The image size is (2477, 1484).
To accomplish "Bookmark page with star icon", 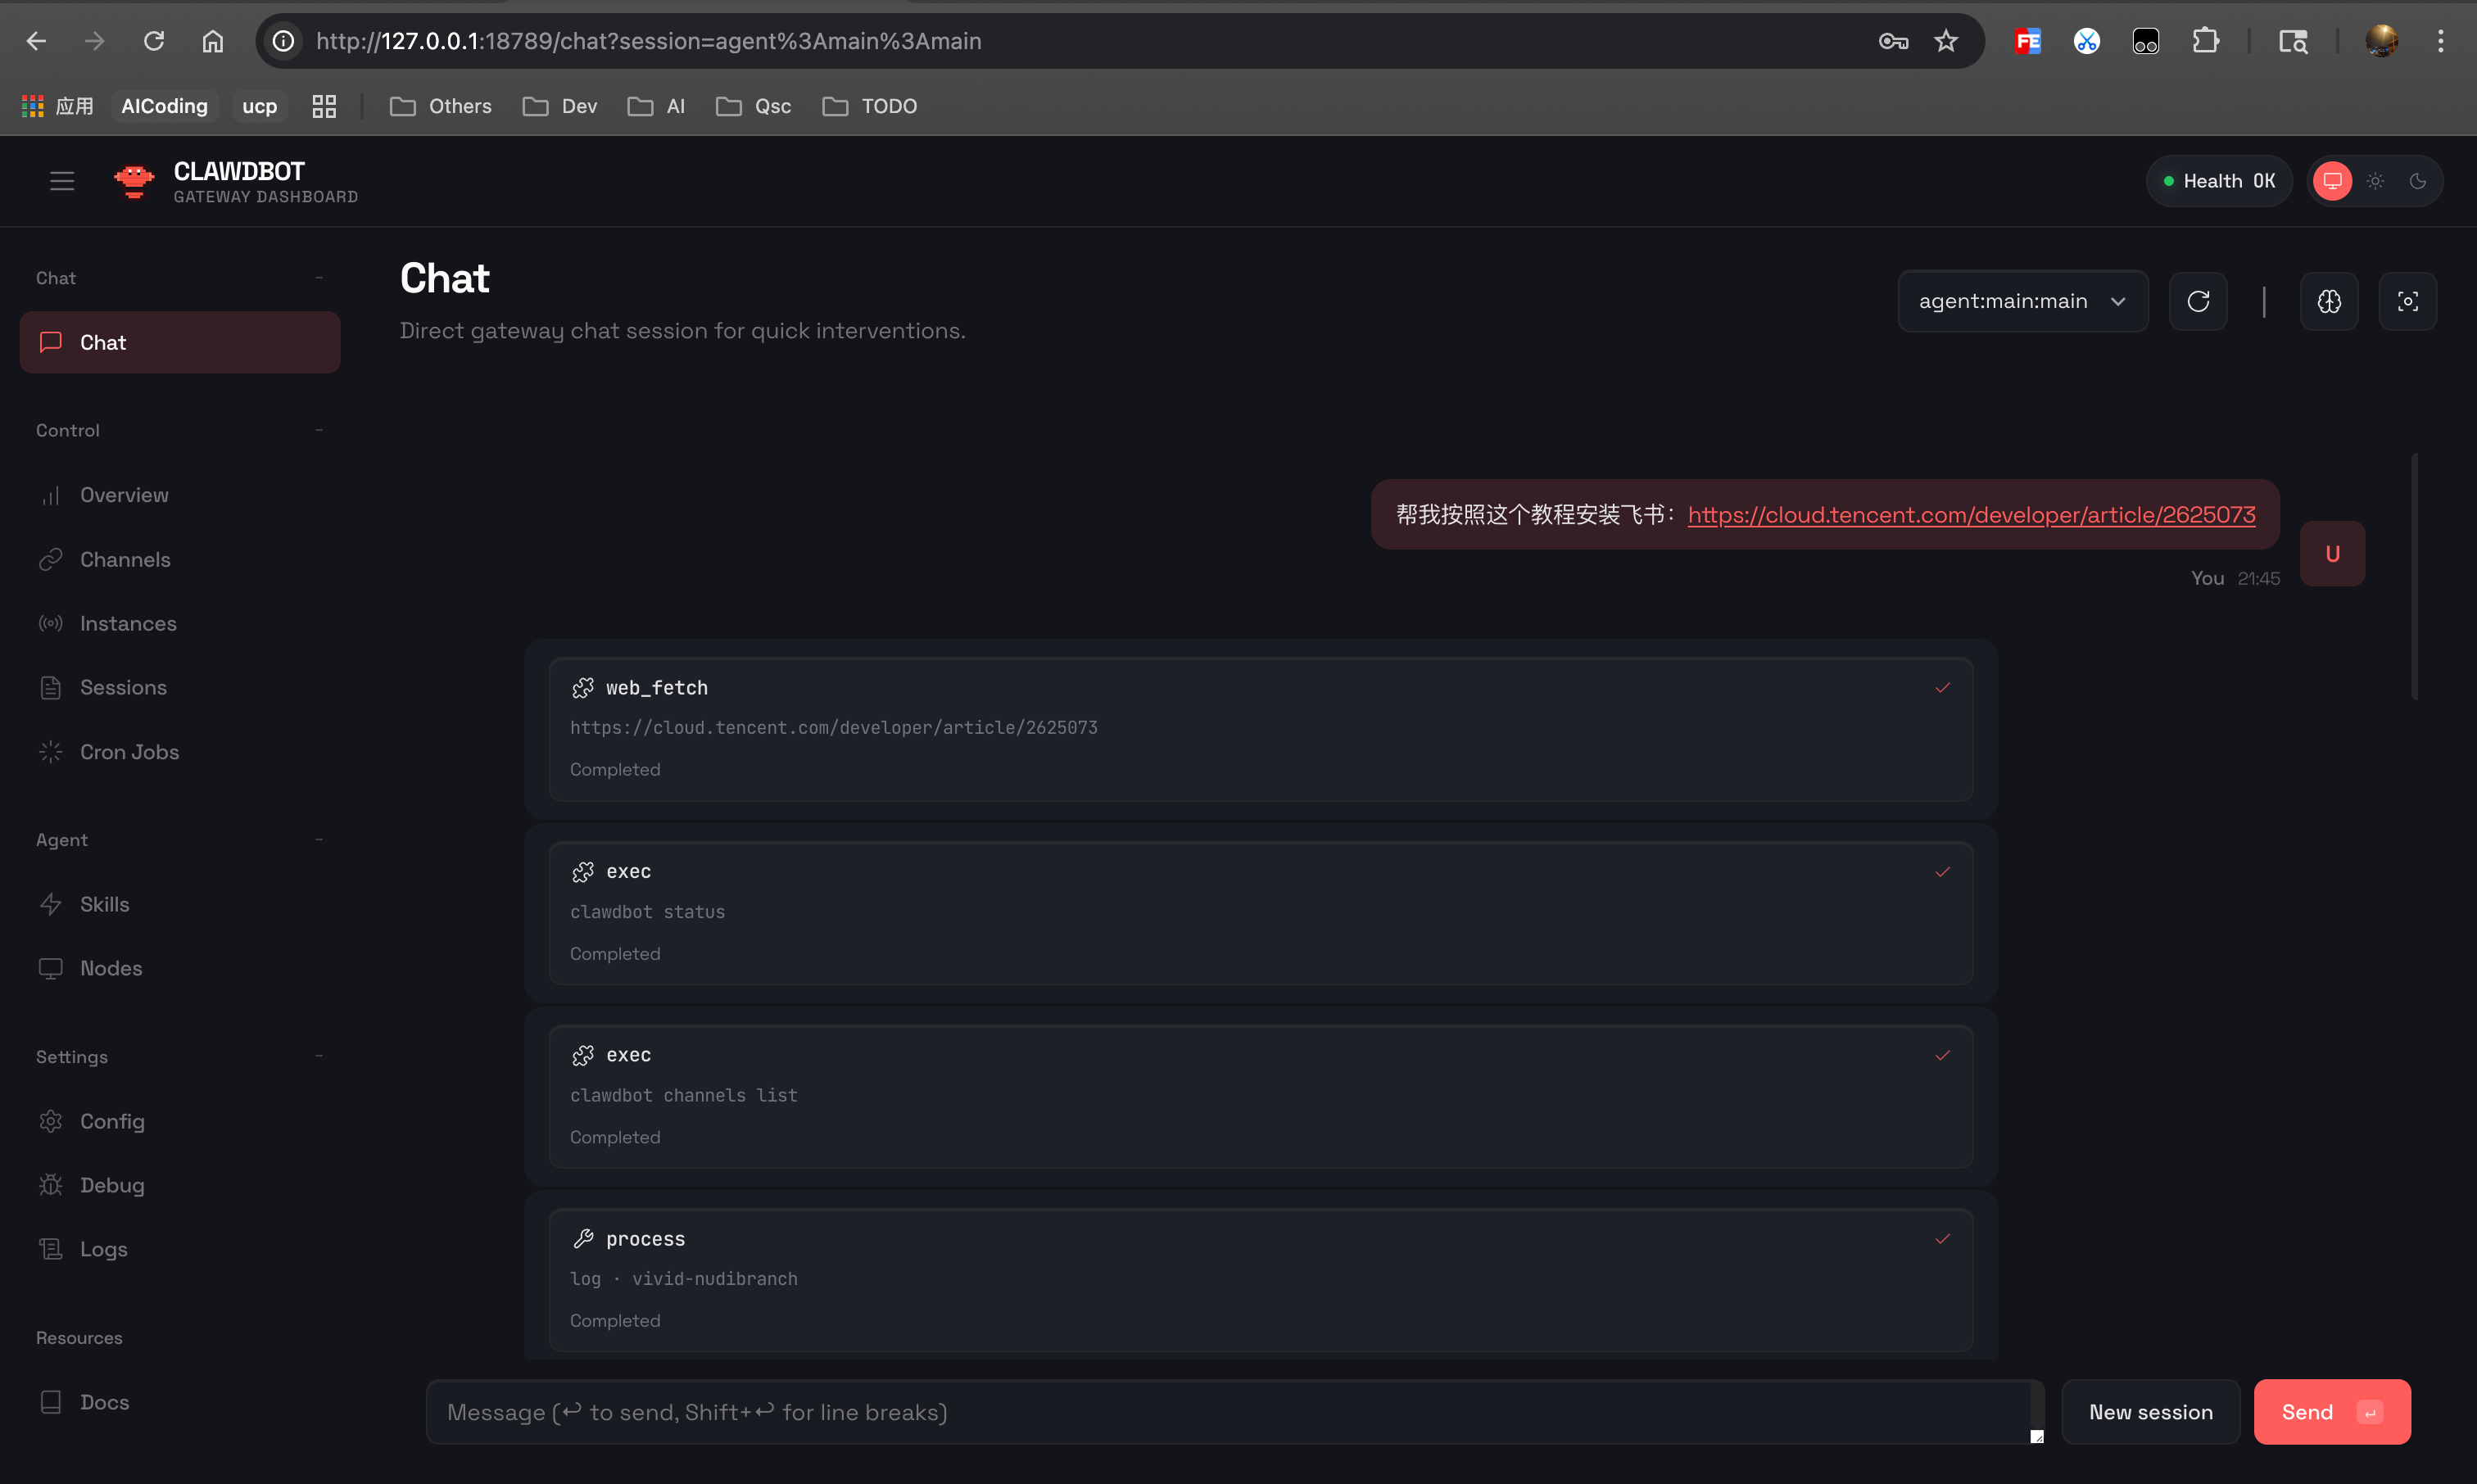I will [x=1945, y=41].
